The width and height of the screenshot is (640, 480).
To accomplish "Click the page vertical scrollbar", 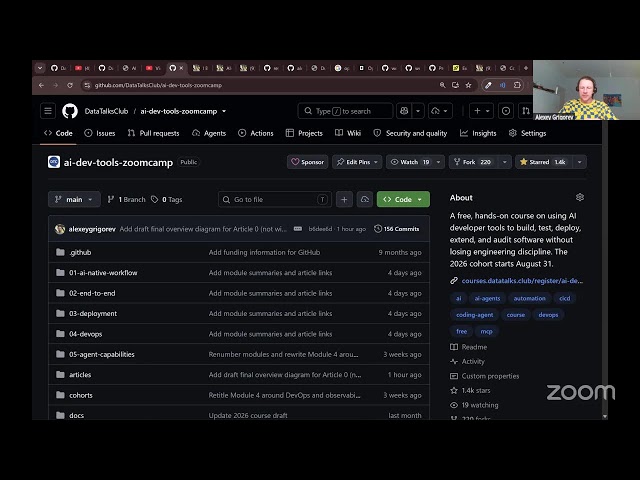I will [x=605, y=269].
